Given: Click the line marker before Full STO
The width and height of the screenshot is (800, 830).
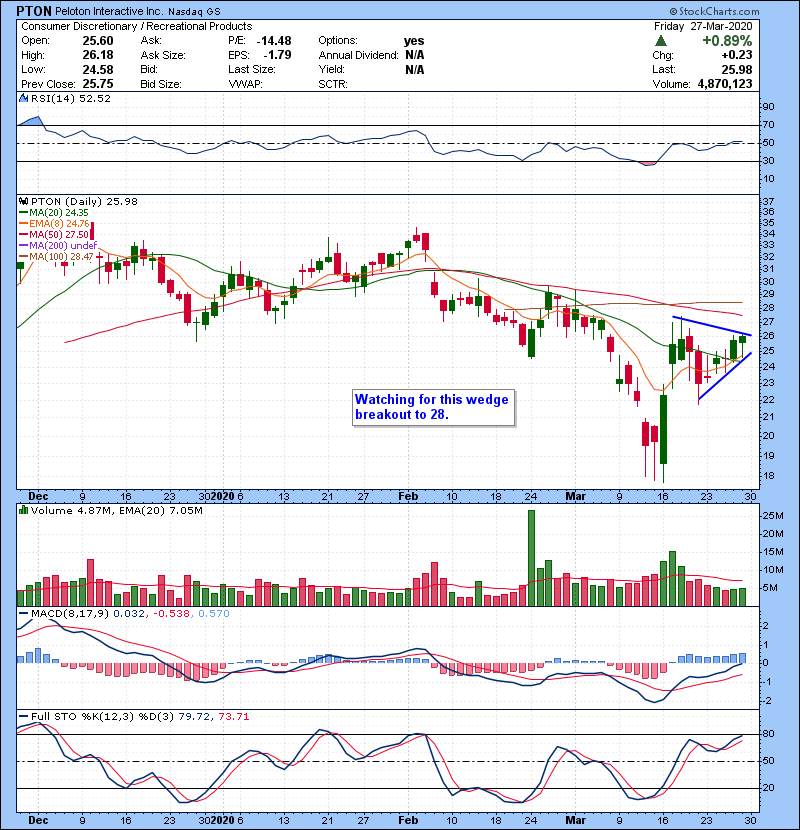Looking at the screenshot, I should pyautogui.click(x=23, y=717).
